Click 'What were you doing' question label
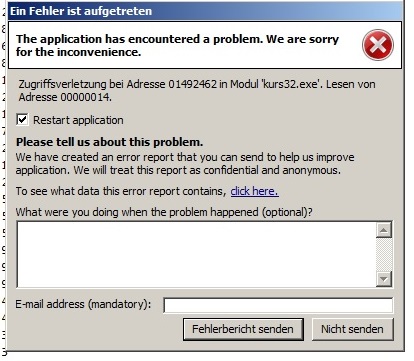 pos(164,212)
